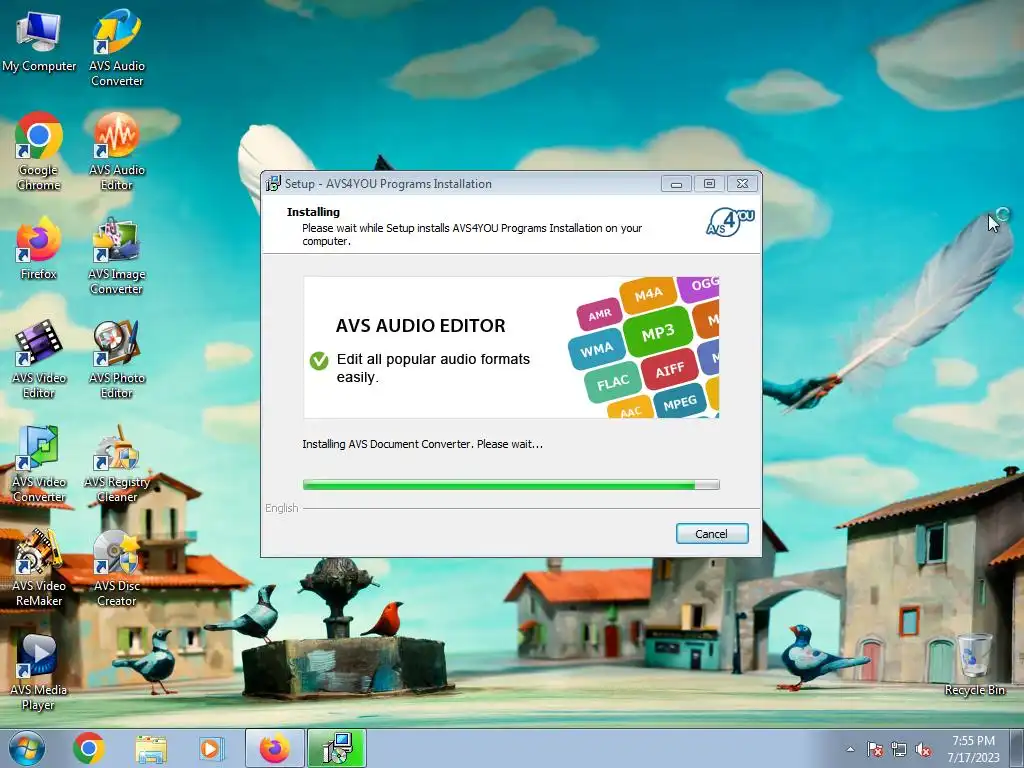Click the WMA format badge
Image resolution: width=1024 pixels, height=768 pixels.
596,349
